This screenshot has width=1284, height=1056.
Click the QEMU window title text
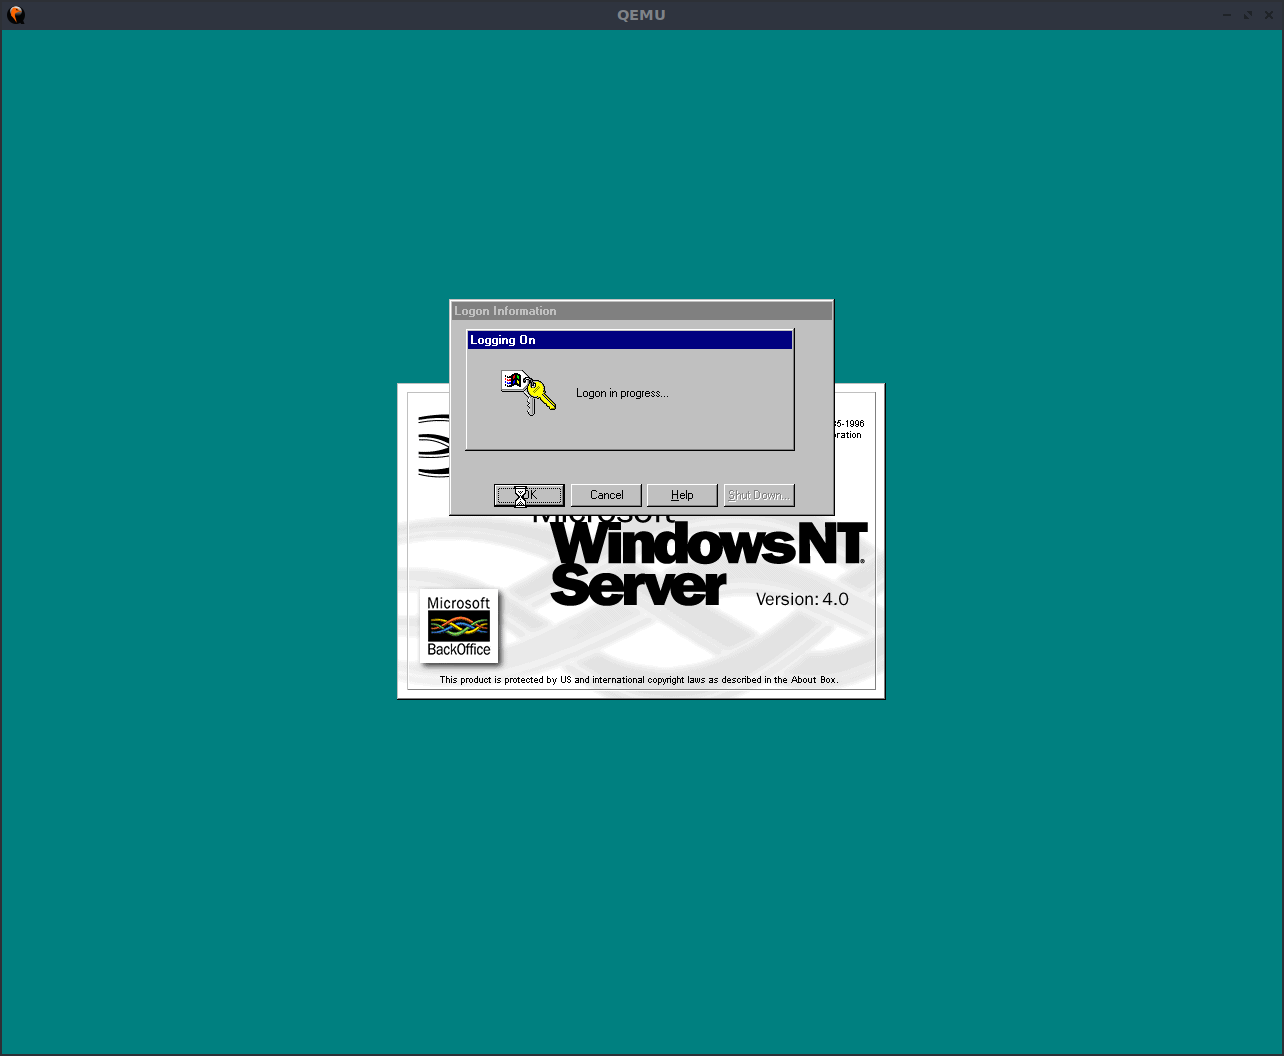point(641,15)
